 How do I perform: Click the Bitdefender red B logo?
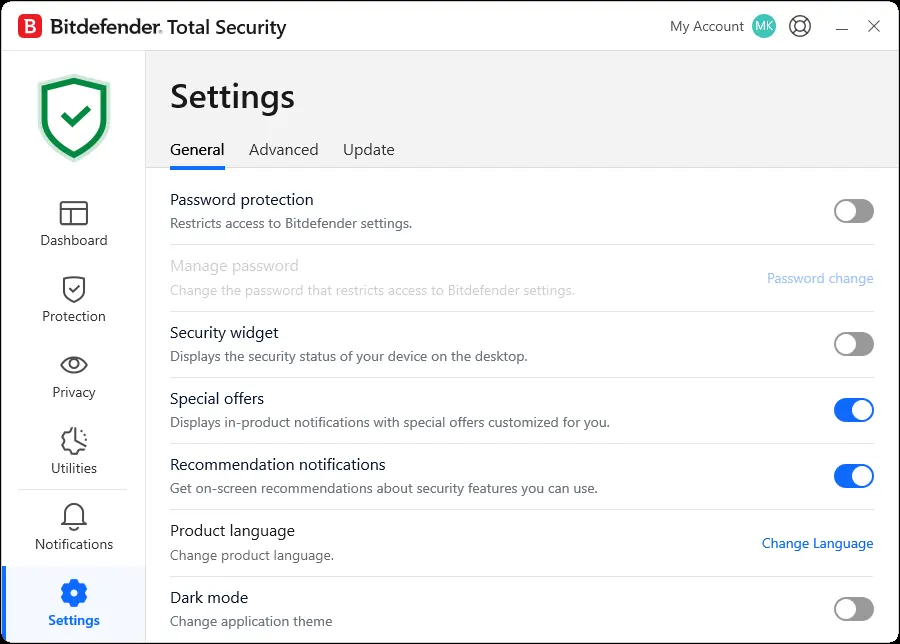pos(30,26)
